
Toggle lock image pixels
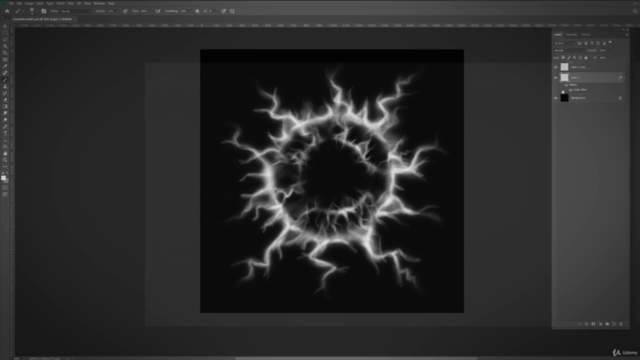click(x=569, y=58)
